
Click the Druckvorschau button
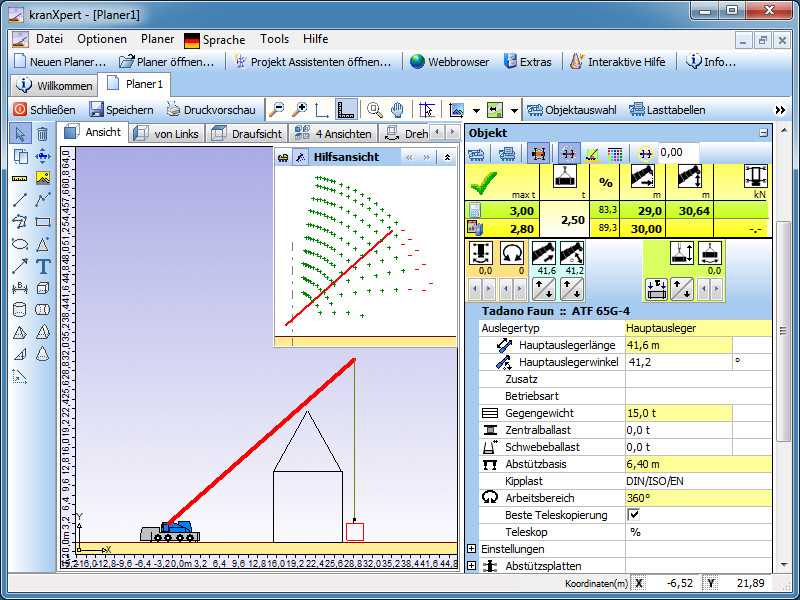(x=210, y=110)
